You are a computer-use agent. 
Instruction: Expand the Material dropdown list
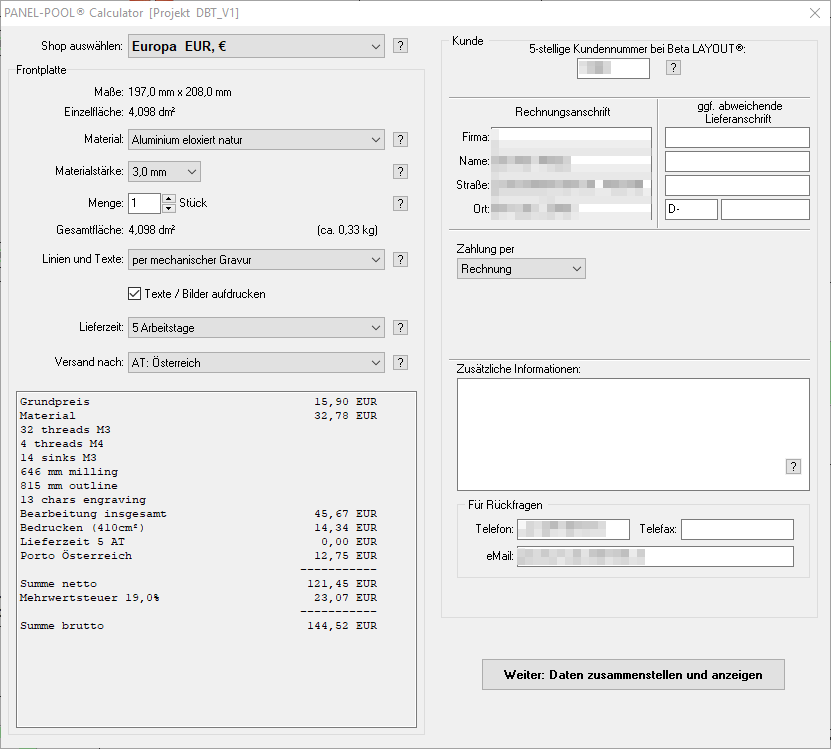click(256, 140)
